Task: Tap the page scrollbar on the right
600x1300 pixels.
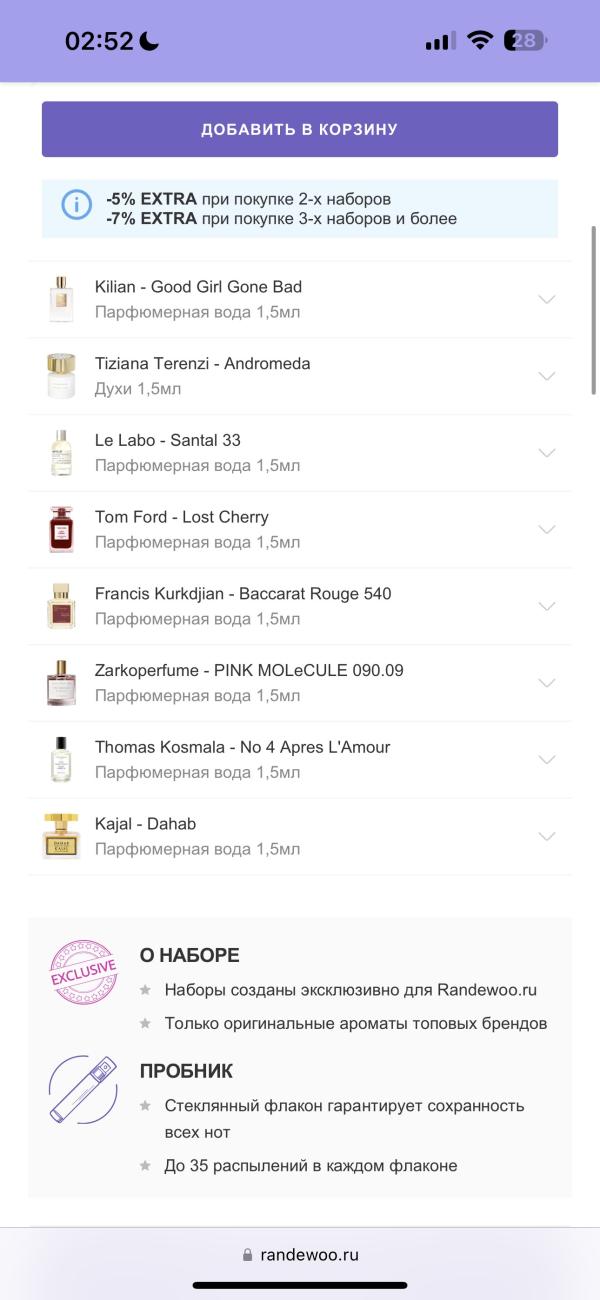Action: pyautogui.click(x=594, y=310)
